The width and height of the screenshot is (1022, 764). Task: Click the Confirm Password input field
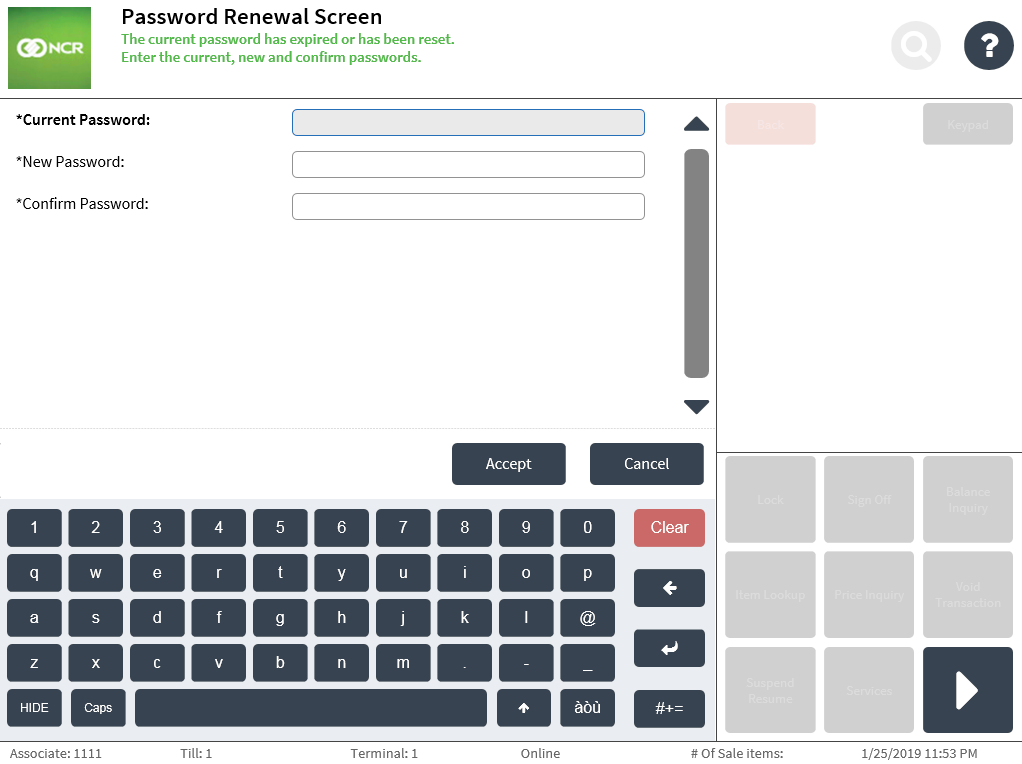point(468,206)
